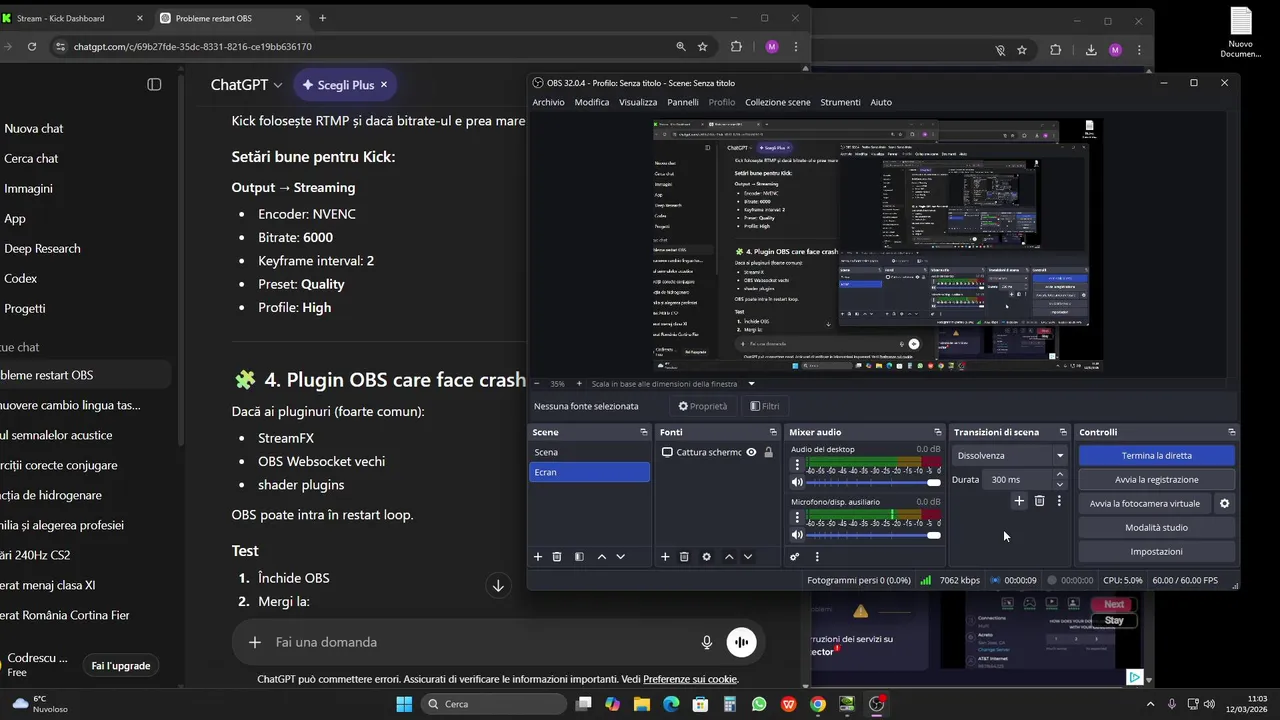Image resolution: width=1280 pixels, height=720 pixels.
Task: Delete selected source in Fonti panel
Action: [x=684, y=557]
